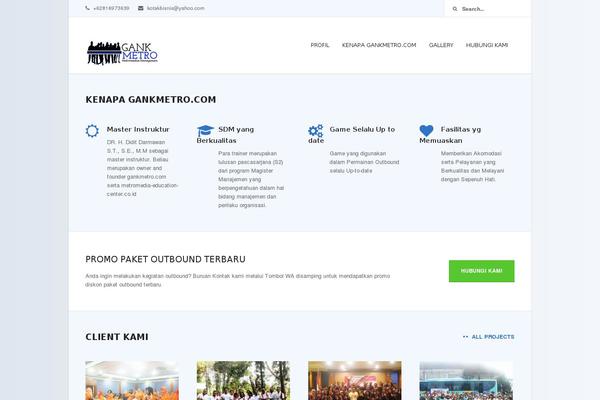Click the KENAPA GANKMETRO.COM section heading
The height and width of the screenshot is (400, 600).
(x=151, y=100)
